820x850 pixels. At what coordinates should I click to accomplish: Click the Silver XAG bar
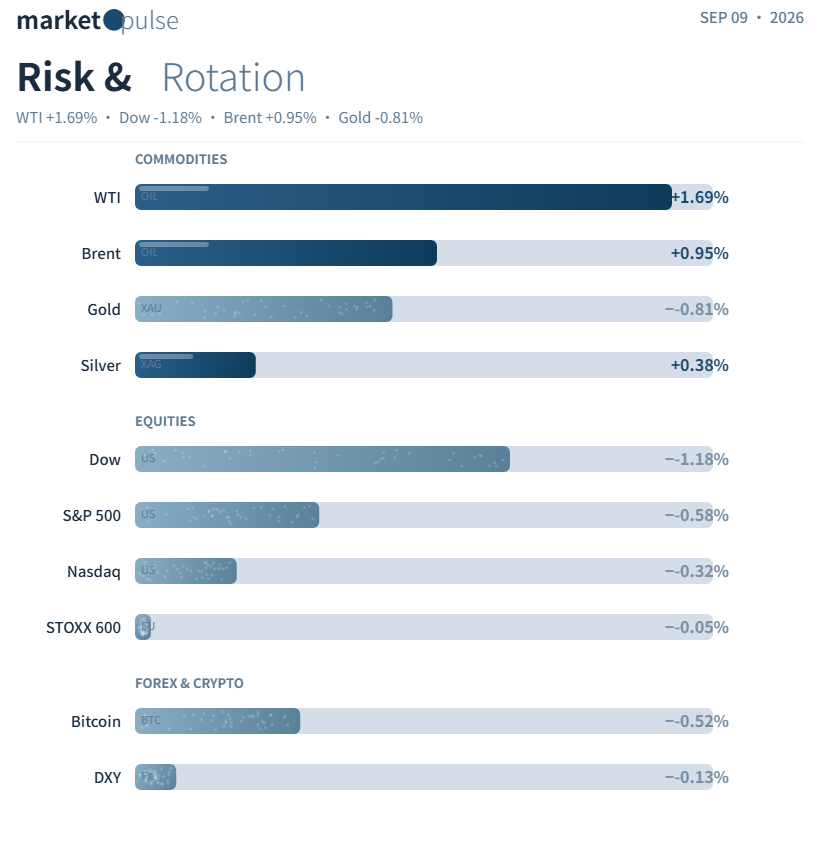tap(195, 365)
